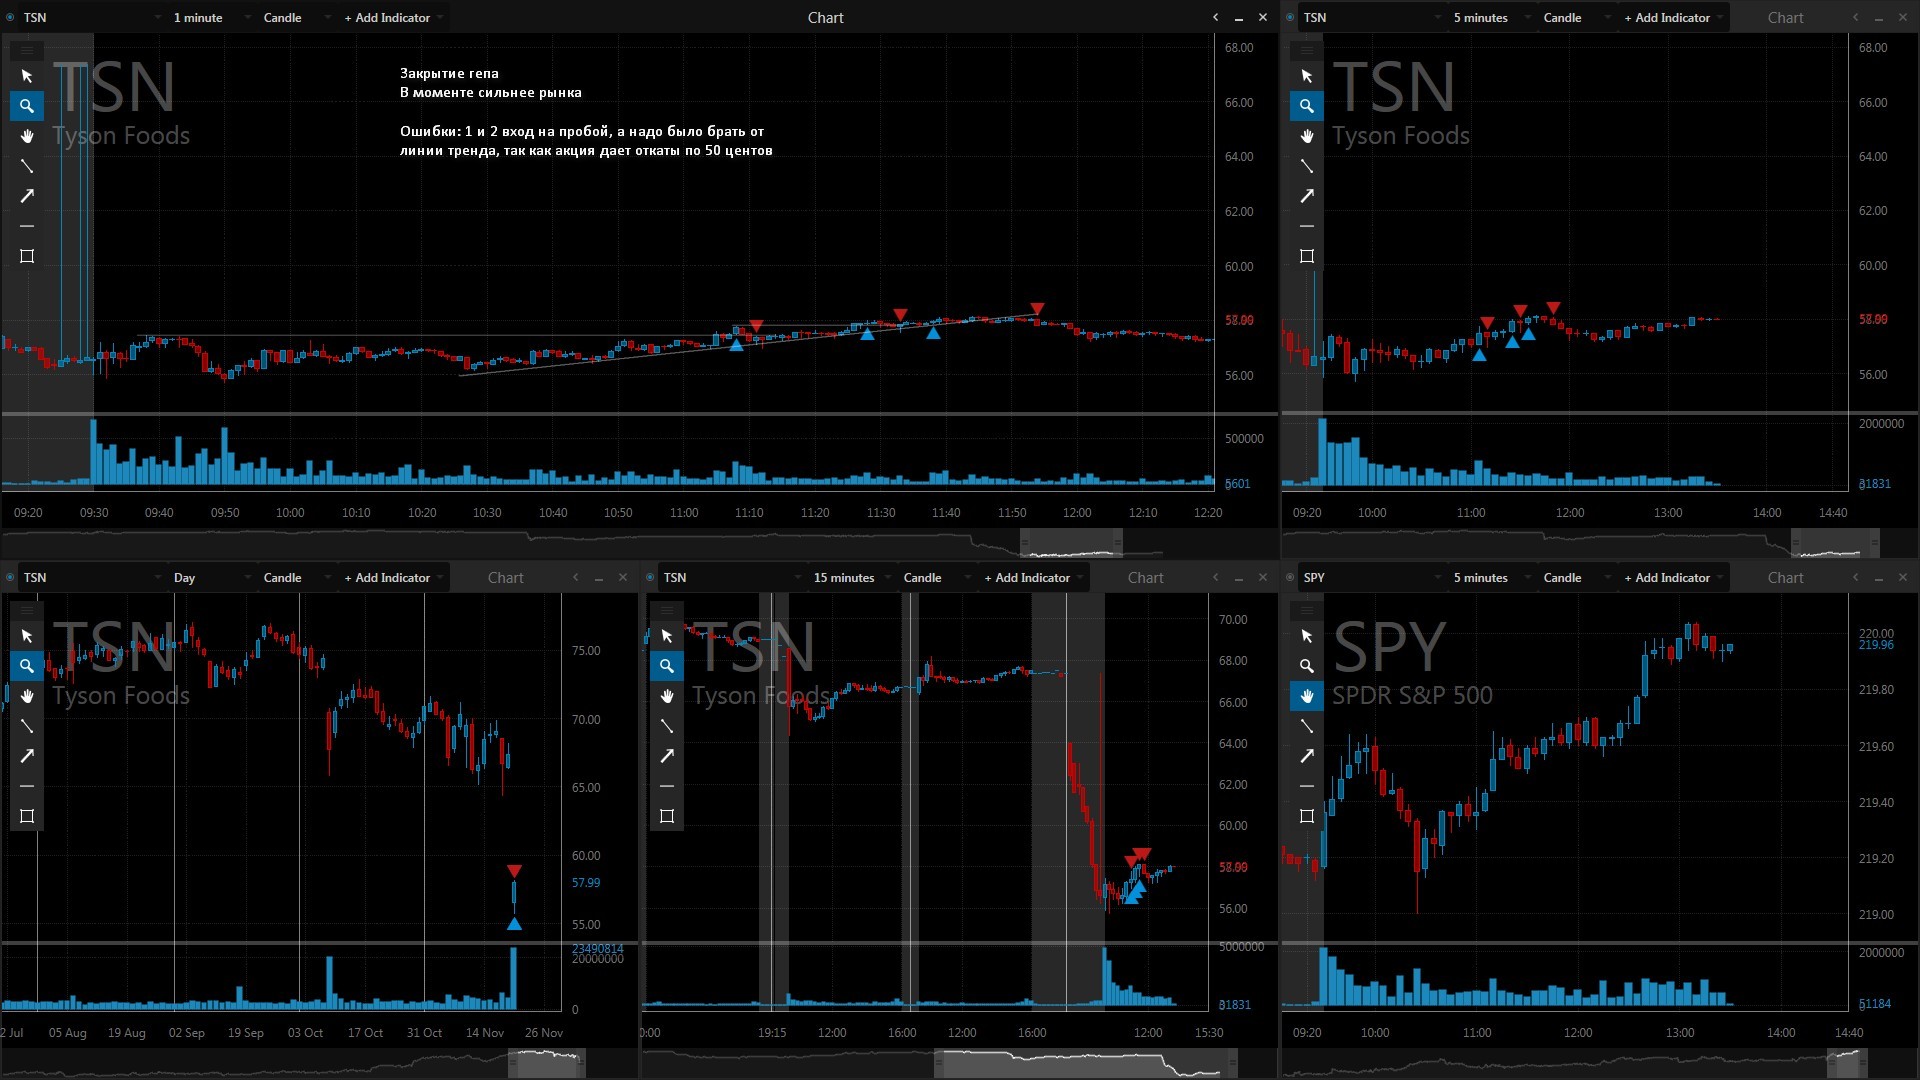The width and height of the screenshot is (1920, 1080).
Task: Select the zoom tool in TSN Day chart
Action: pyautogui.click(x=27, y=666)
